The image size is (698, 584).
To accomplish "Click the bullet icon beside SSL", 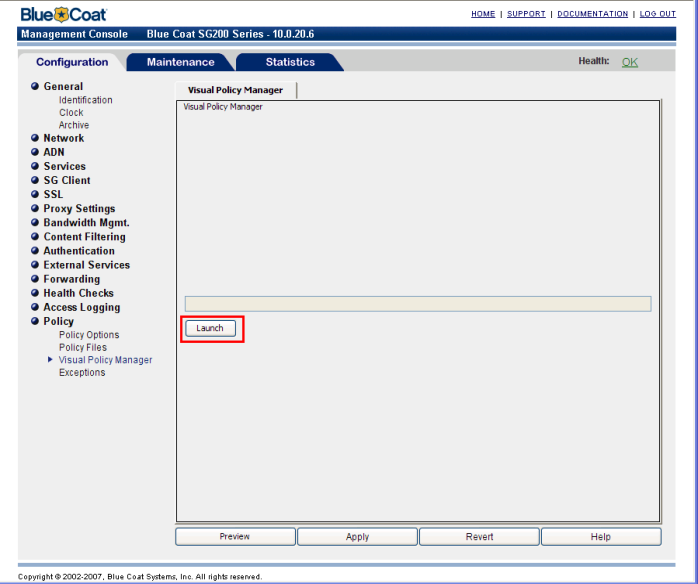I will click(35, 194).
